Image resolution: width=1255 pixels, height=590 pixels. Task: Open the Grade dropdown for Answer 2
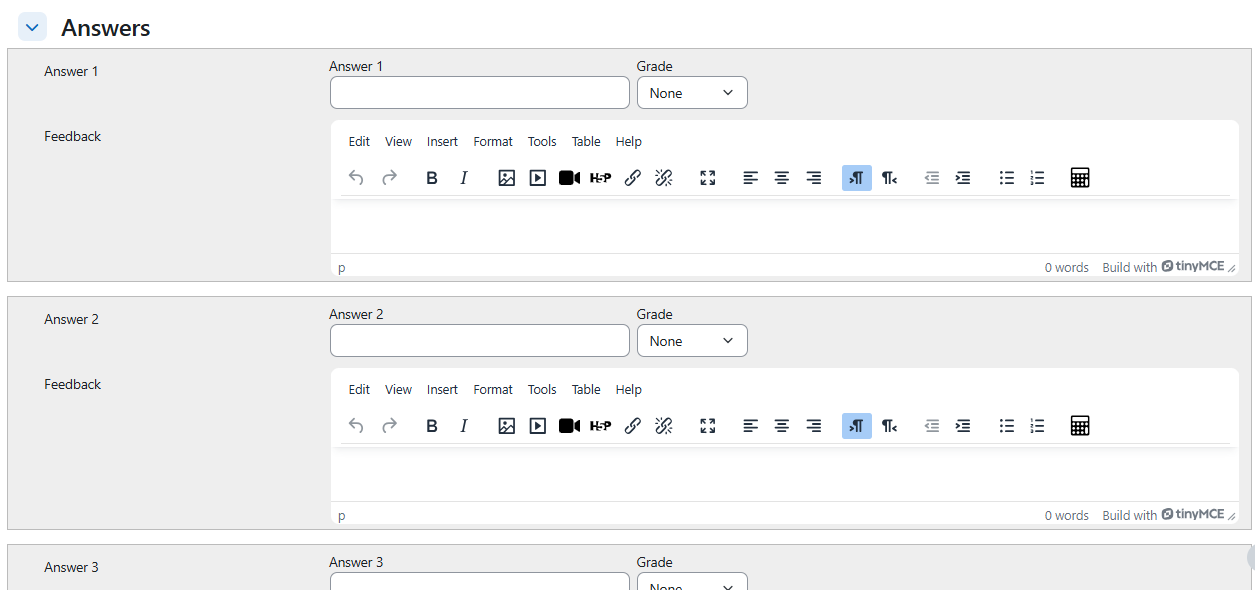(692, 341)
